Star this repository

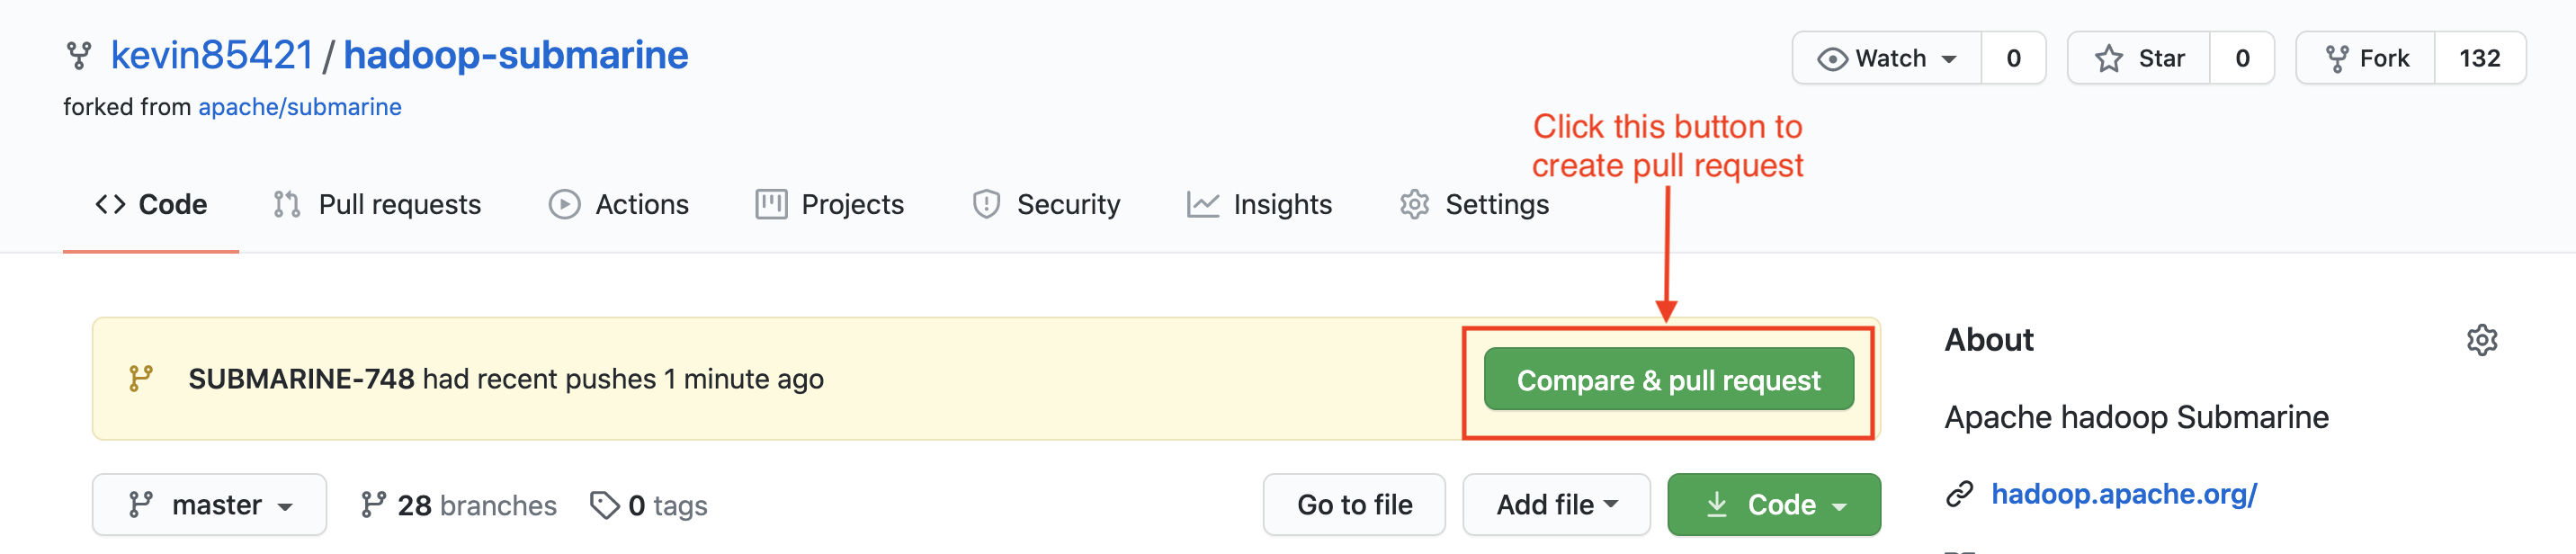[x=2139, y=58]
